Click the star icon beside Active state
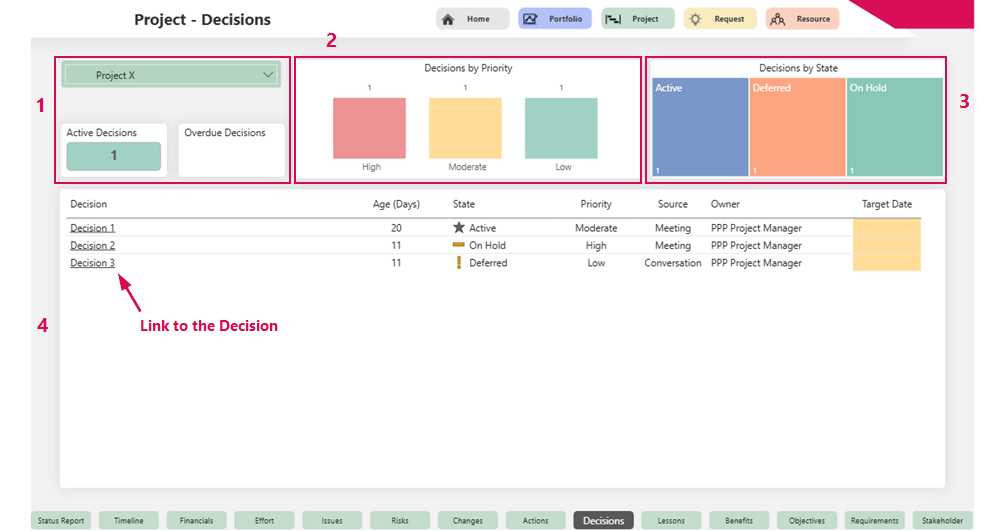This screenshot has width=1000, height=530. [459, 228]
